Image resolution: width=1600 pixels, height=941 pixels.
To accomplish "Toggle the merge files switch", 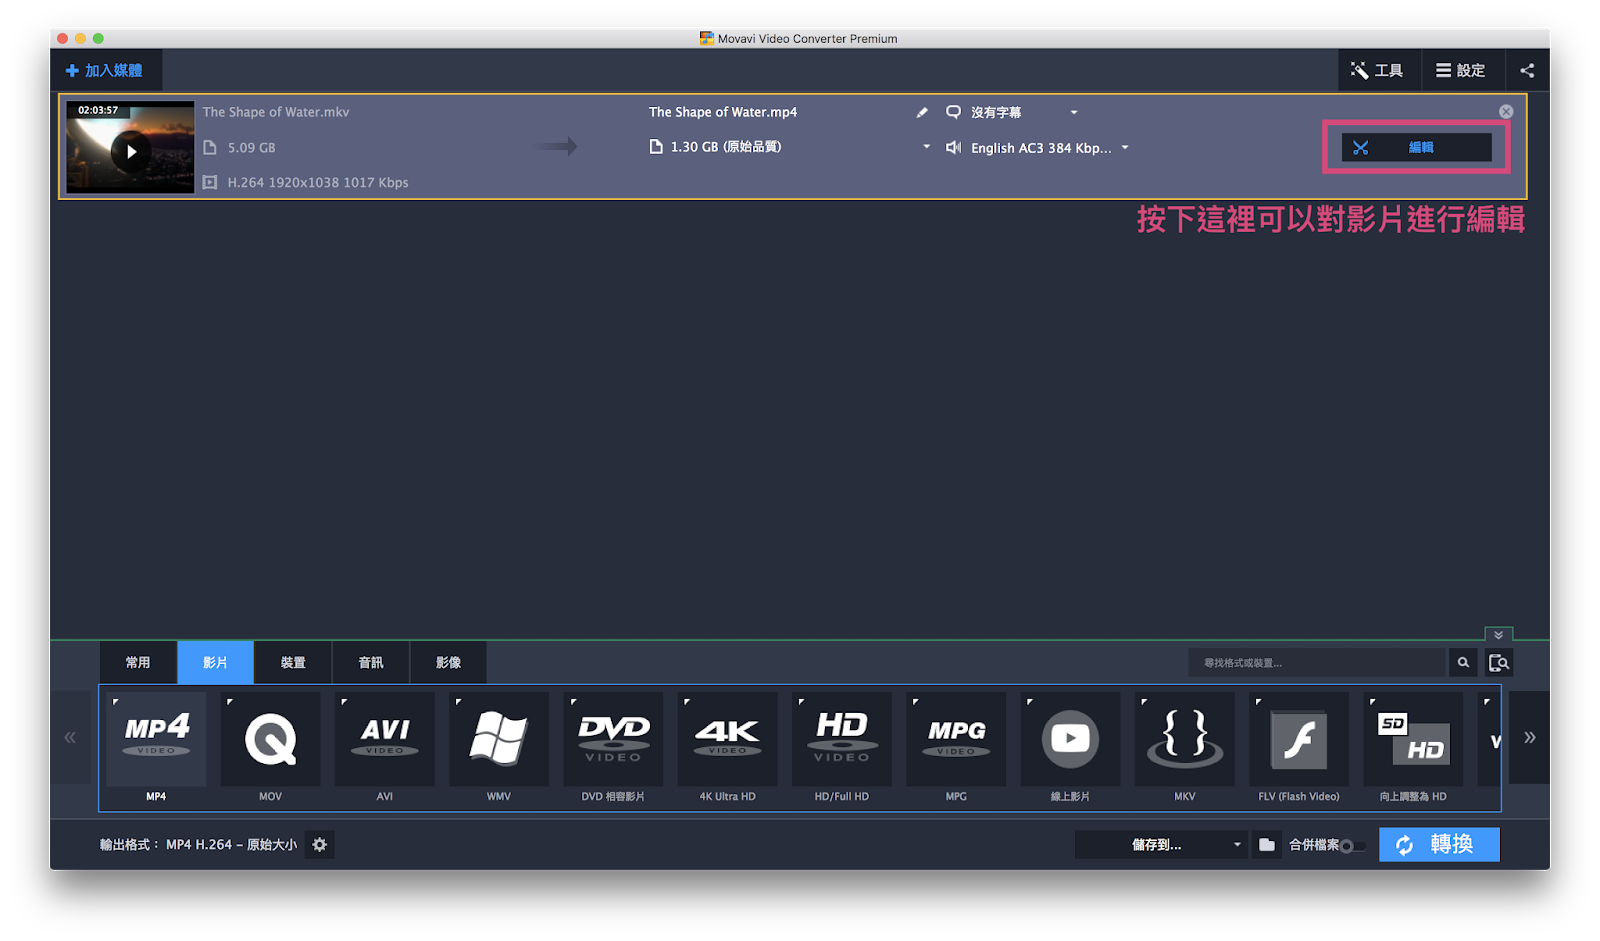I will pyautogui.click(x=1352, y=846).
